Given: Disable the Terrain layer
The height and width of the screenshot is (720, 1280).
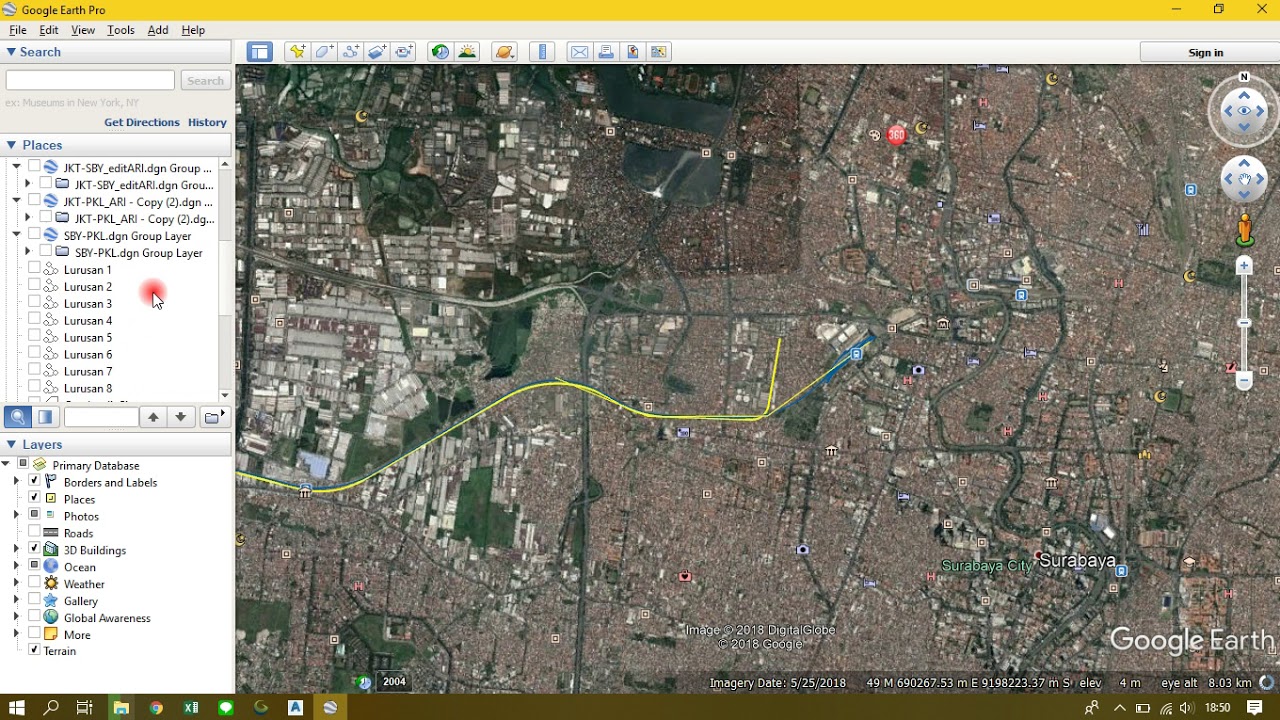Looking at the screenshot, I should (x=34, y=650).
